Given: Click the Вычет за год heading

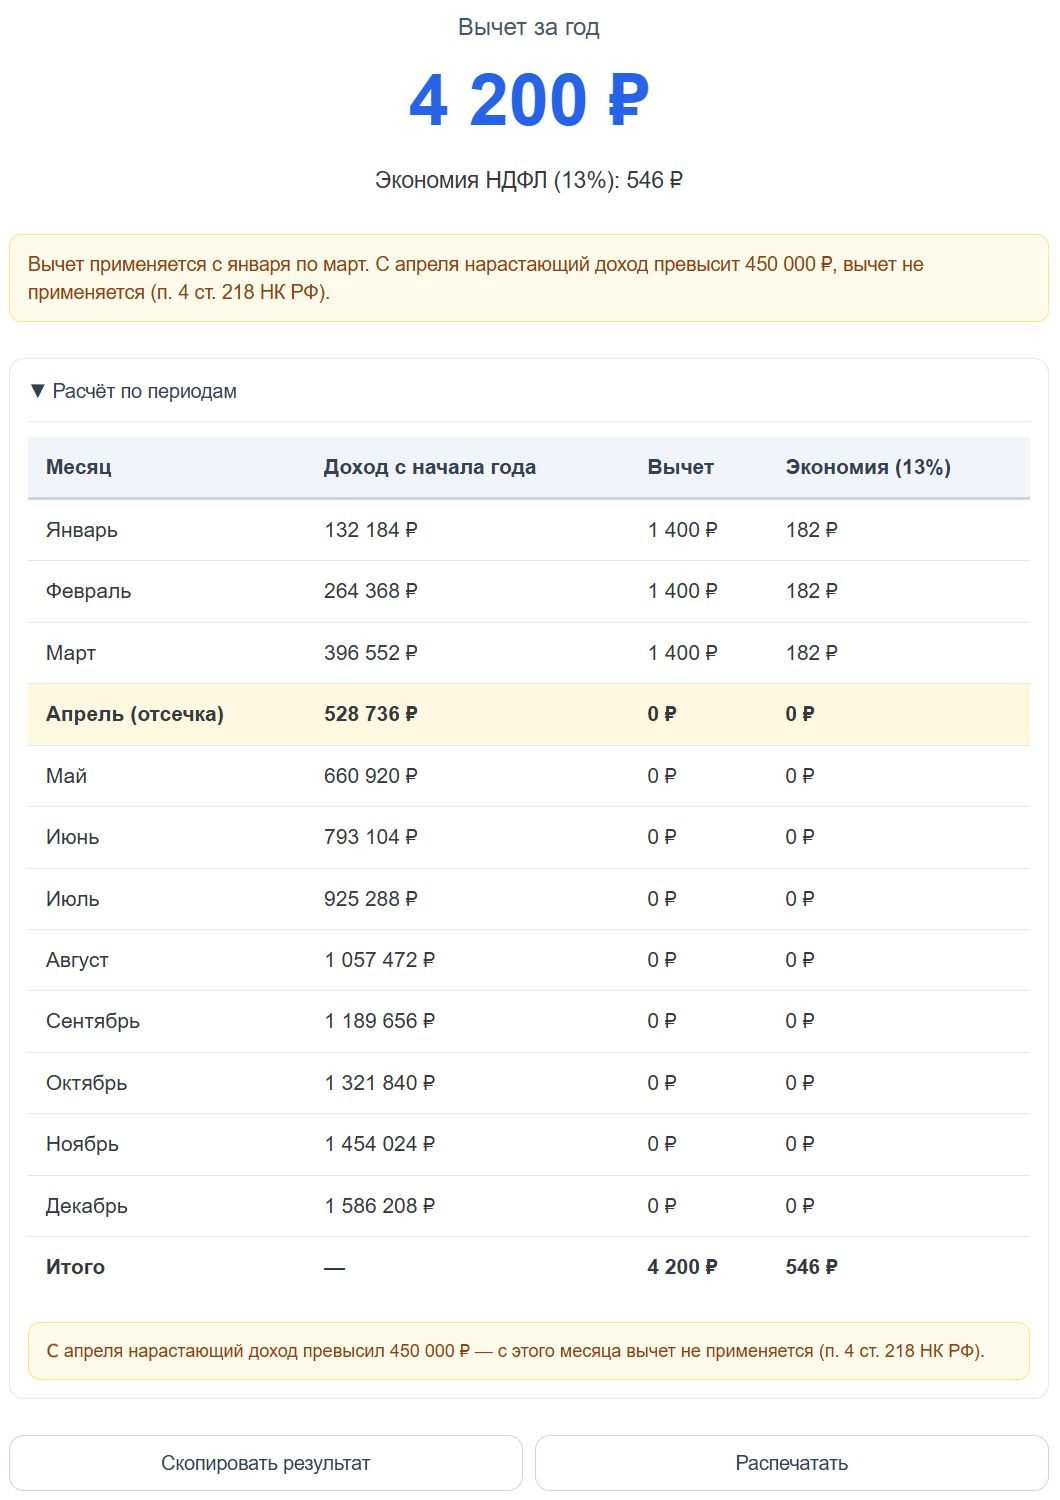Looking at the screenshot, I should coord(529,27).
